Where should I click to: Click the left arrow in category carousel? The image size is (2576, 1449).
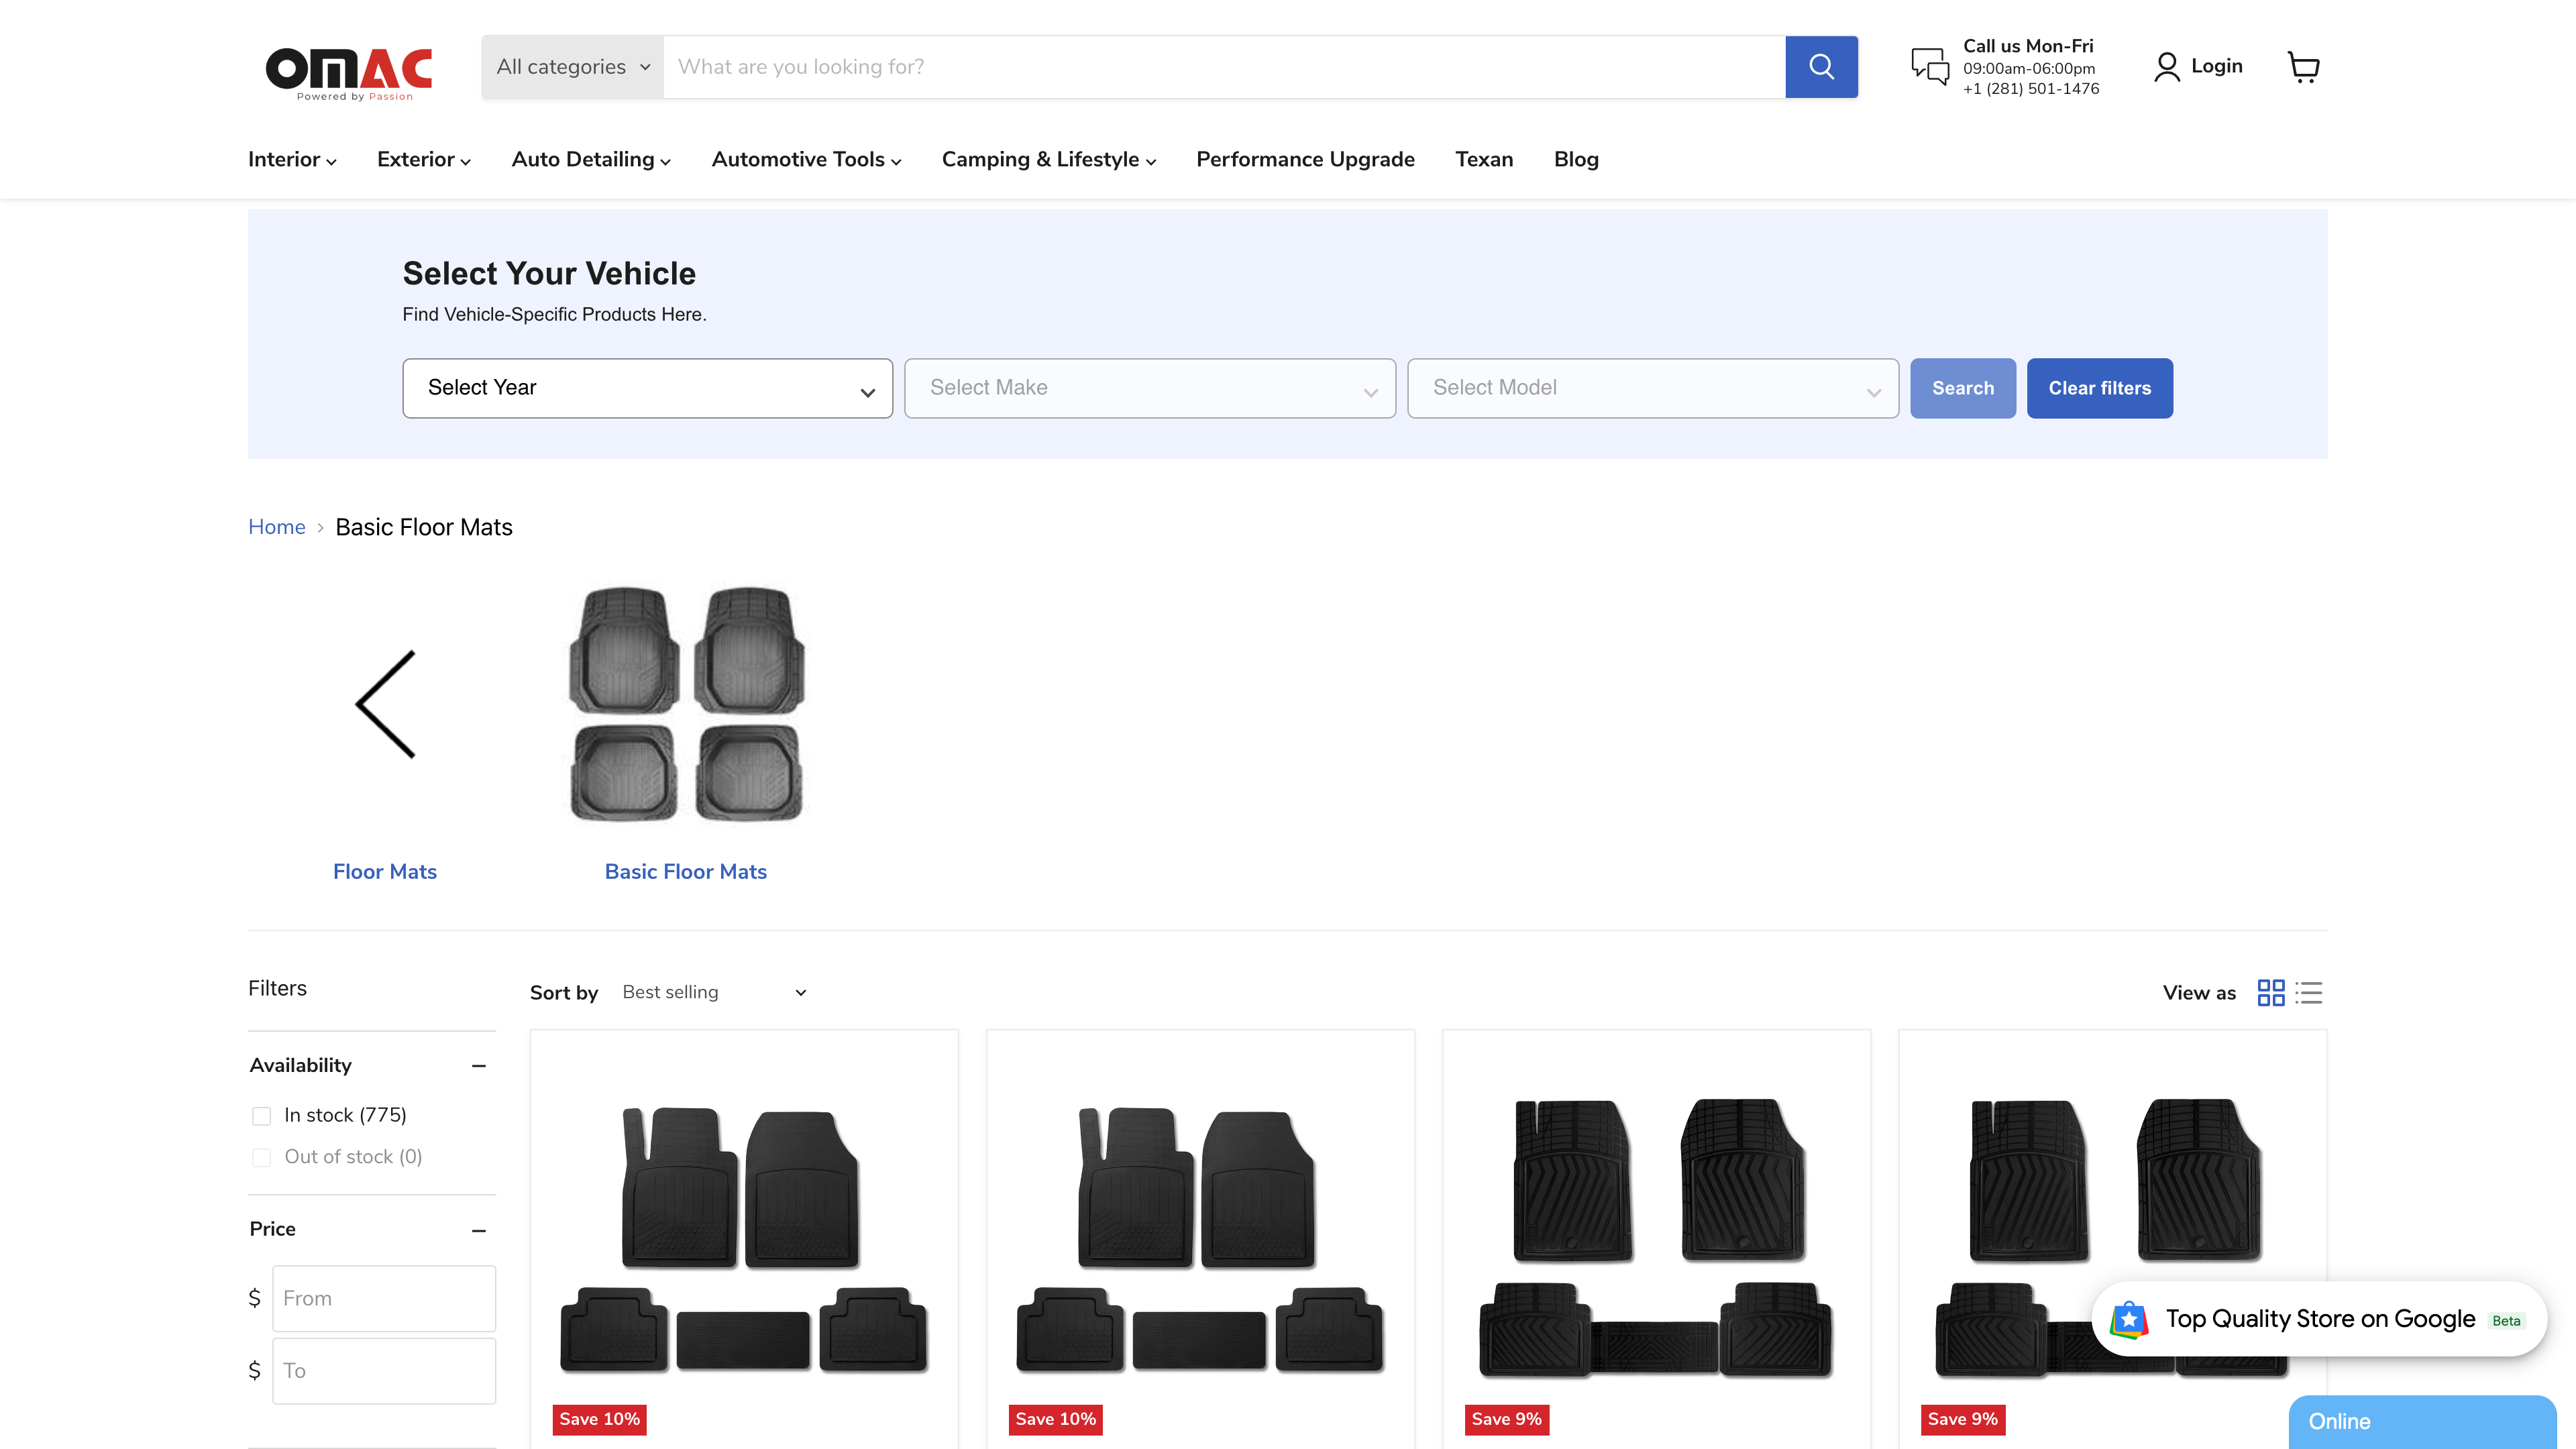385,704
